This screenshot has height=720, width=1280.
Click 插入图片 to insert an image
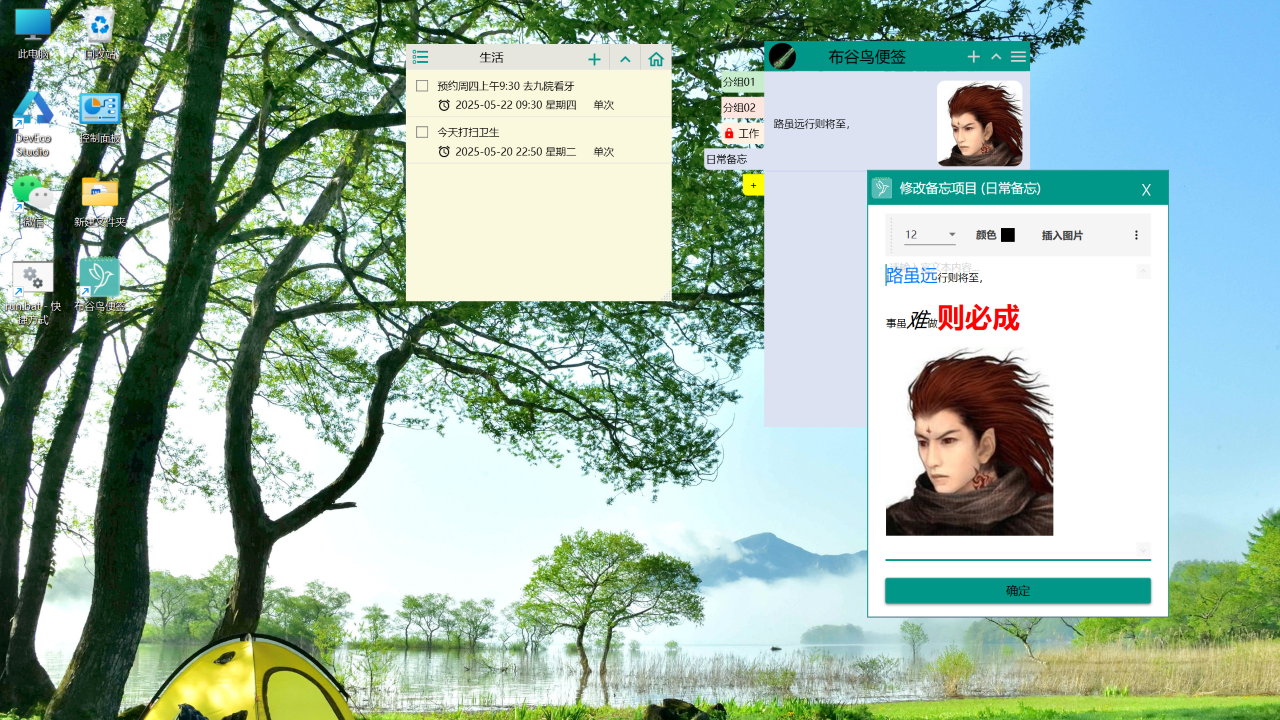point(1062,235)
